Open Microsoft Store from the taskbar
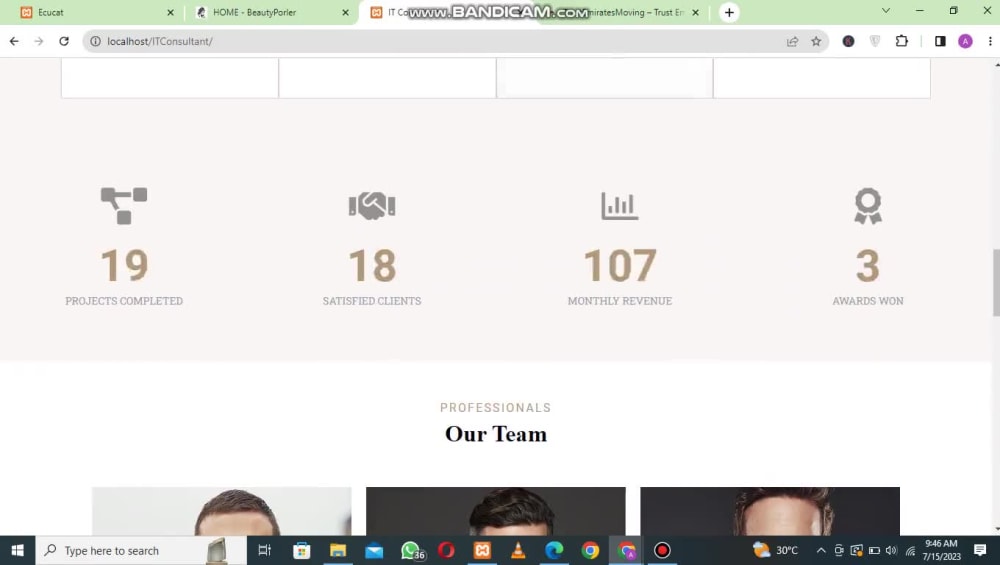The image size is (1000, 565). pyautogui.click(x=301, y=550)
